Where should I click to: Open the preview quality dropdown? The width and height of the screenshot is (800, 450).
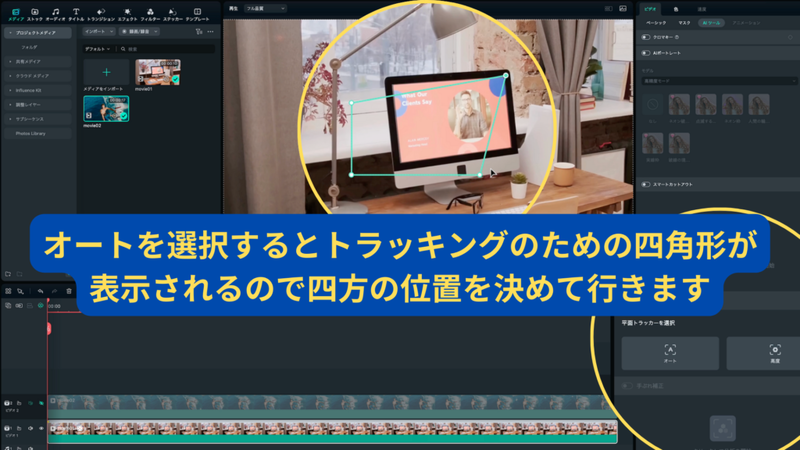point(265,9)
